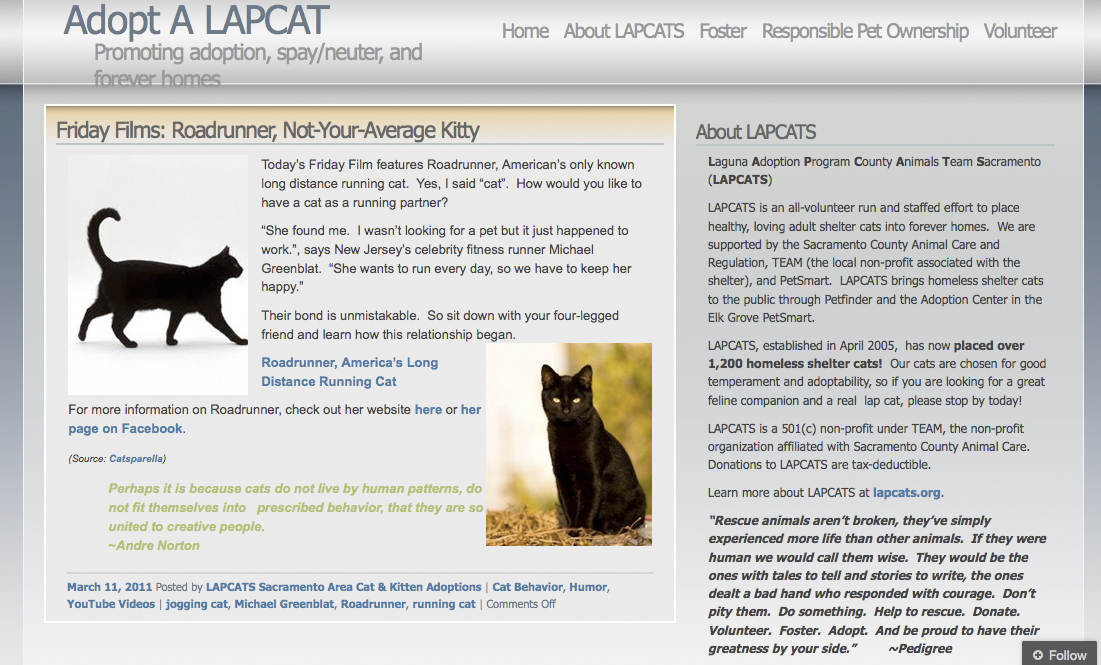The height and width of the screenshot is (665, 1101).
Task: Open About LAPCATS in navigation bar
Action: coord(624,31)
